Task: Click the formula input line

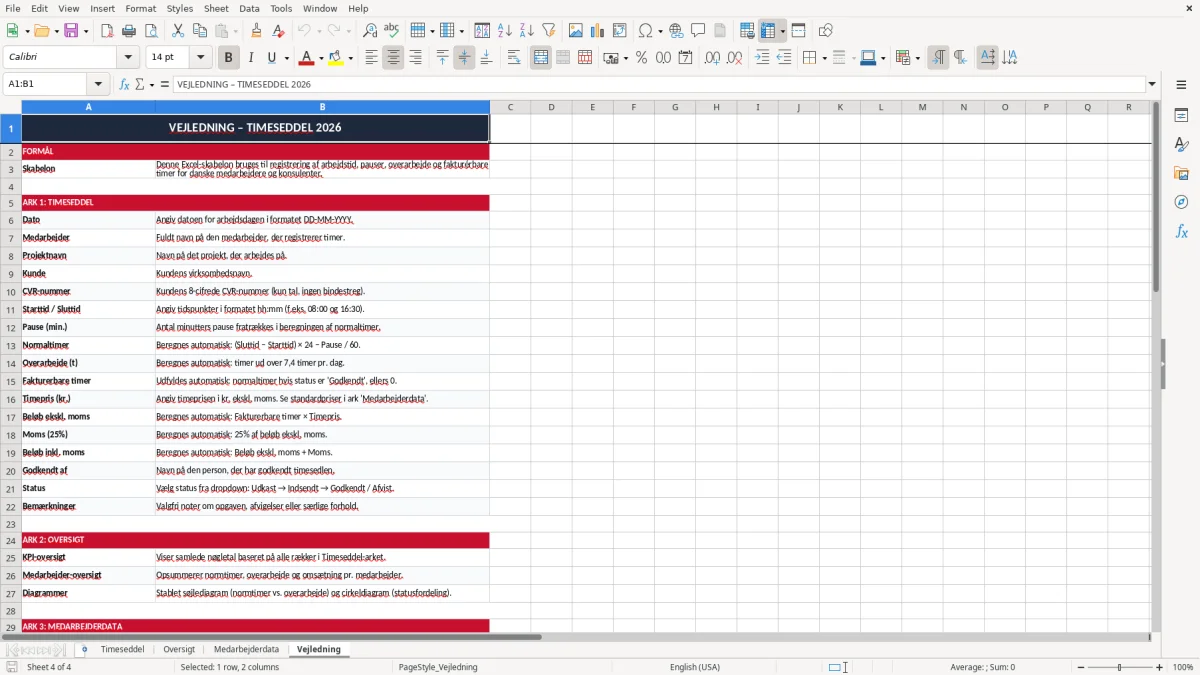Action: tap(658, 85)
